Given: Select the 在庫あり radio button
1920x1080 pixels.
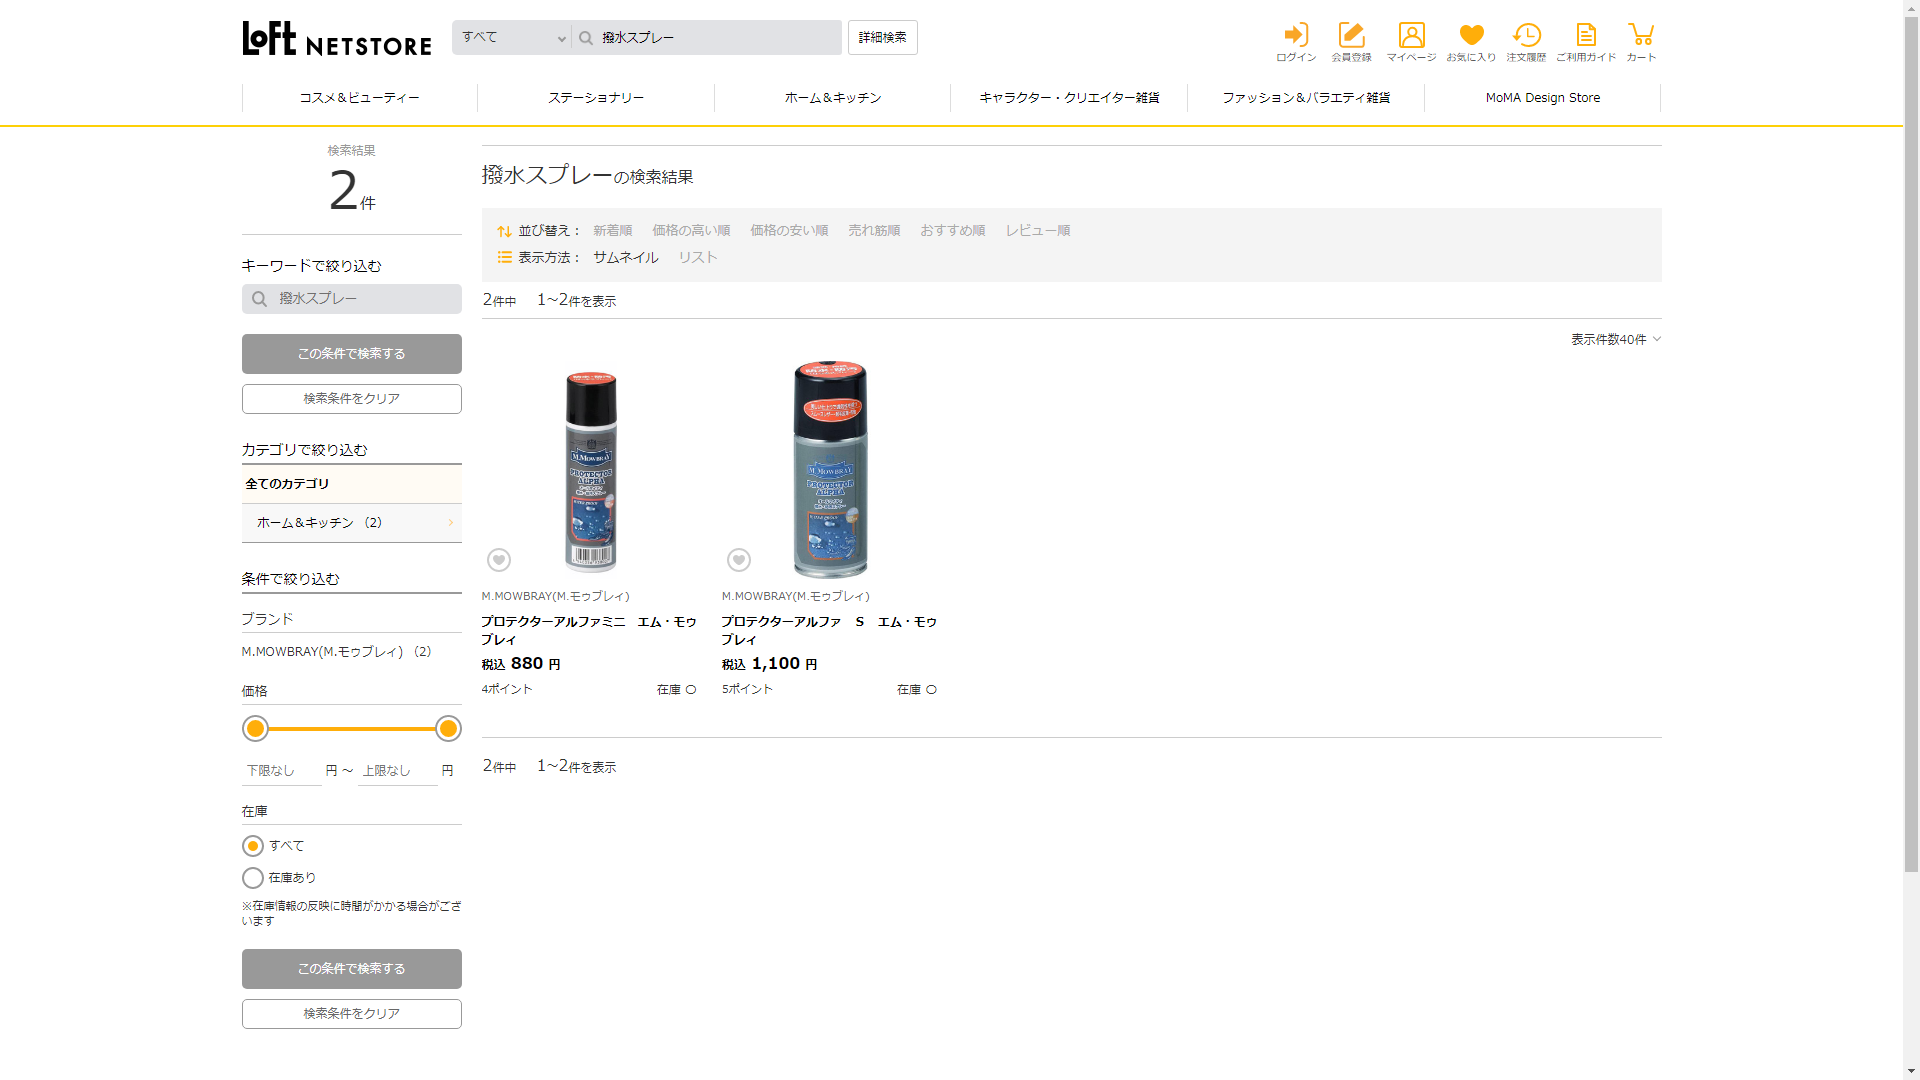Looking at the screenshot, I should tap(253, 878).
